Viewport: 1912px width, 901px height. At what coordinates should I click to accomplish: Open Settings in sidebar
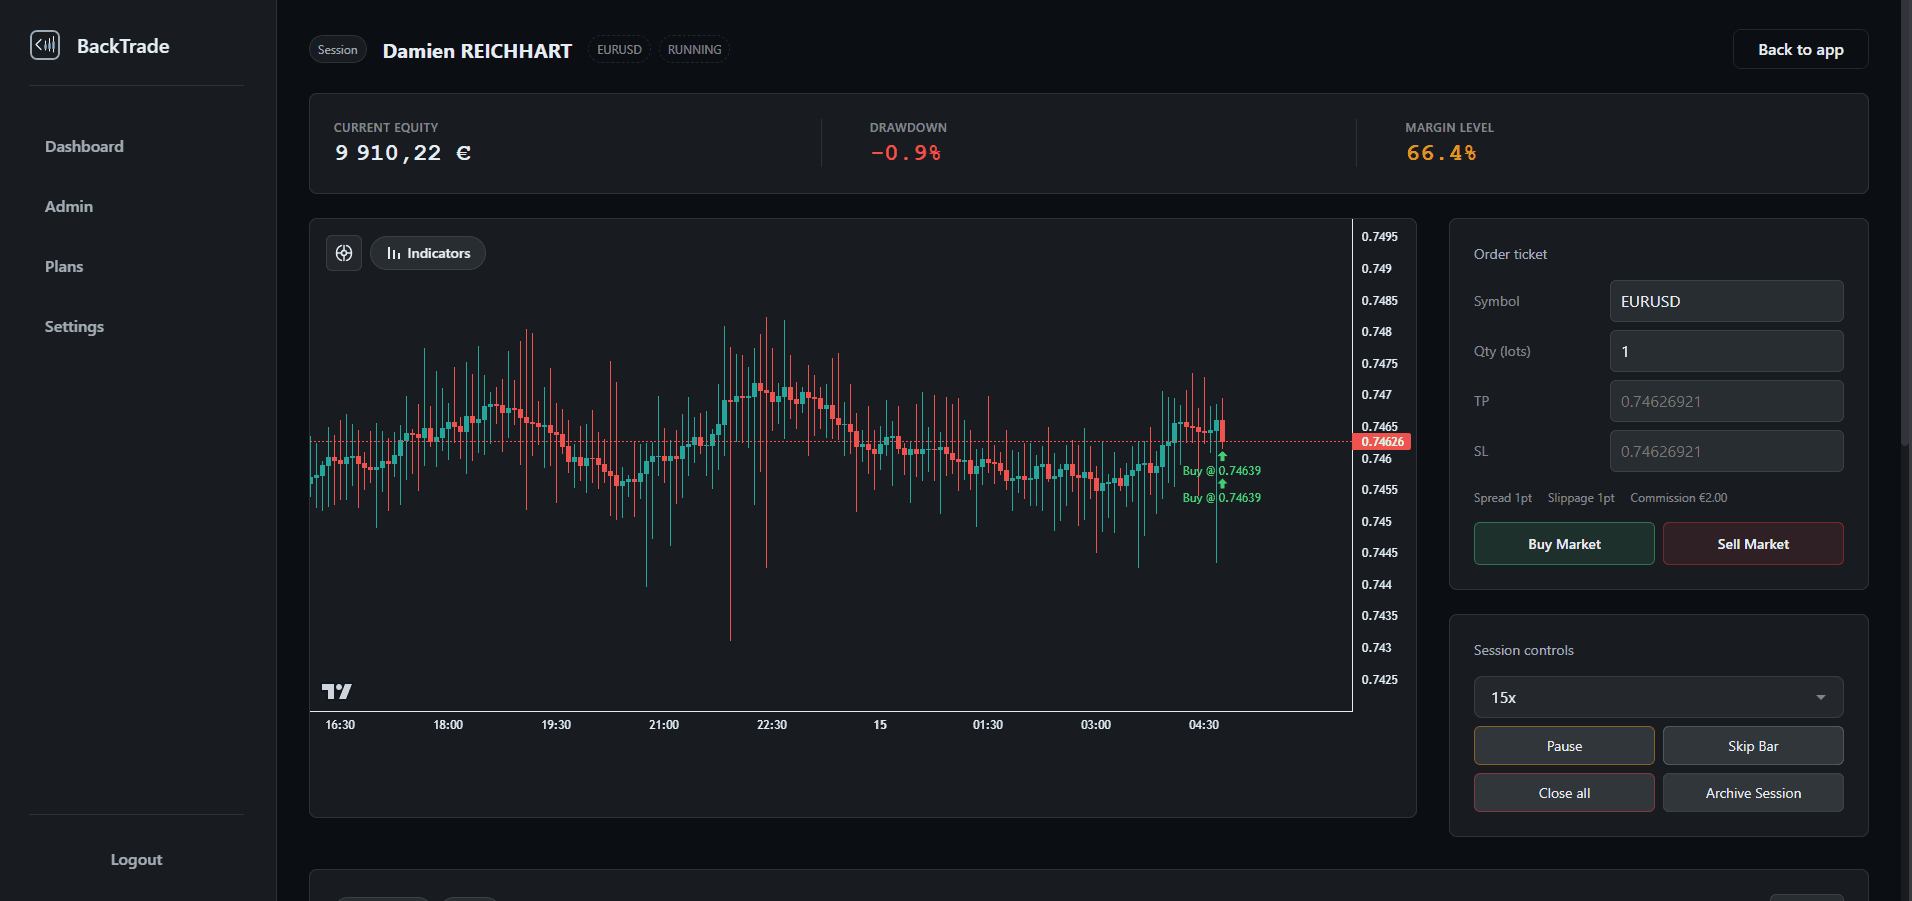coord(74,326)
